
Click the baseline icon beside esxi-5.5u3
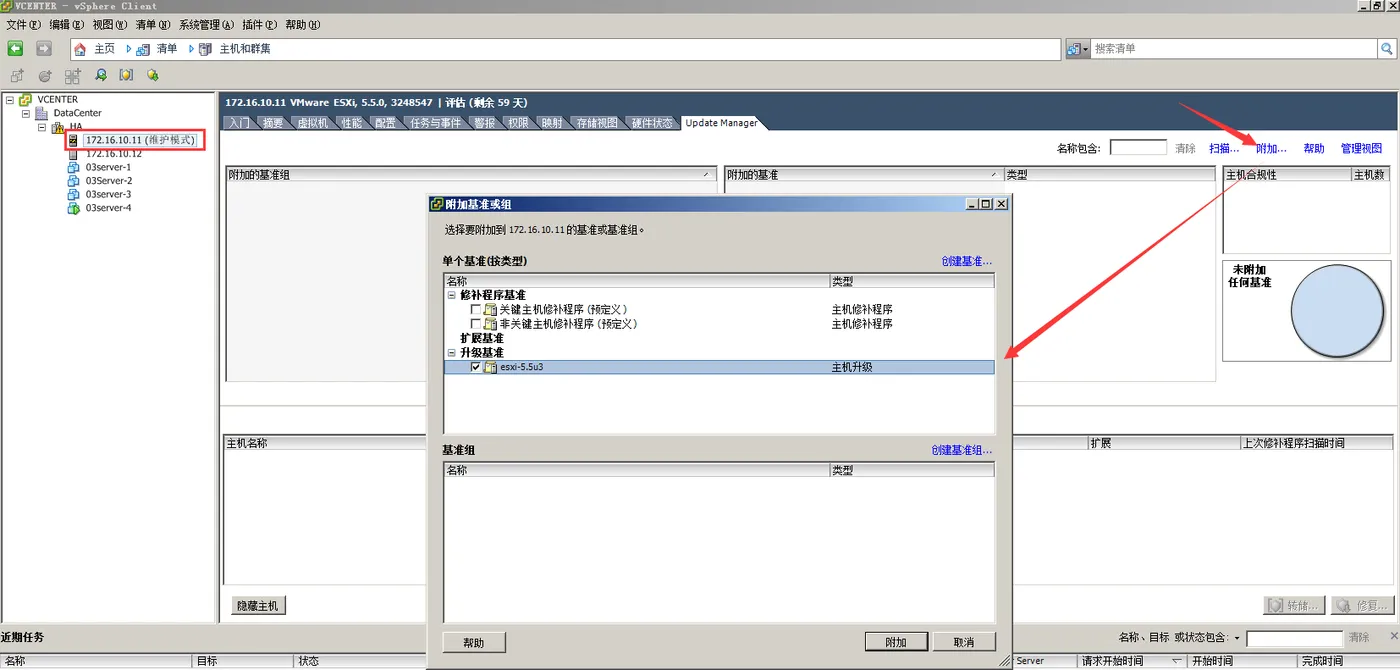[490, 367]
